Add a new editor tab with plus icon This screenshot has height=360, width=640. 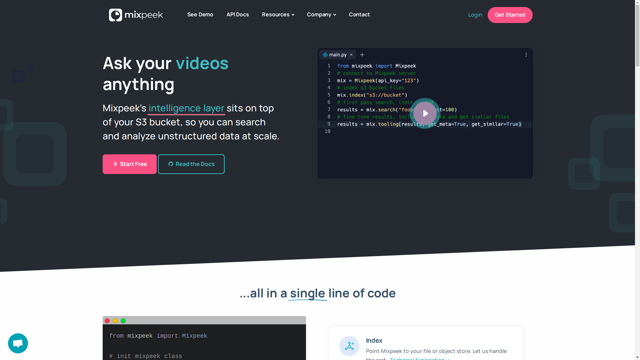click(x=362, y=55)
